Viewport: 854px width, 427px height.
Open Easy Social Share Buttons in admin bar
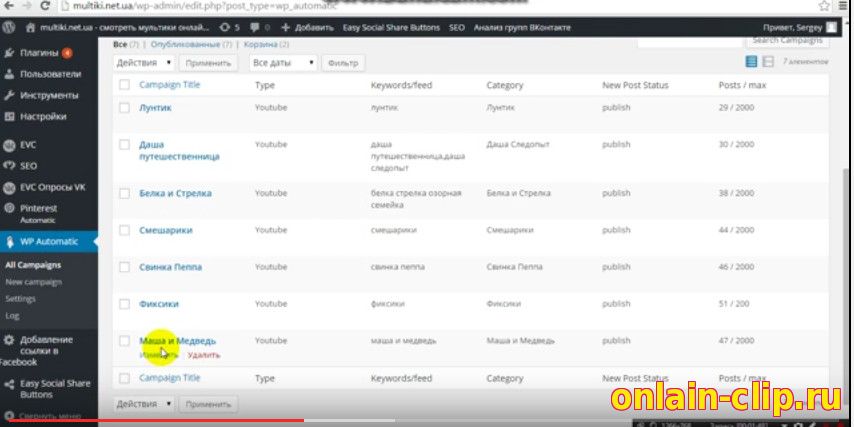tap(391, 27)
